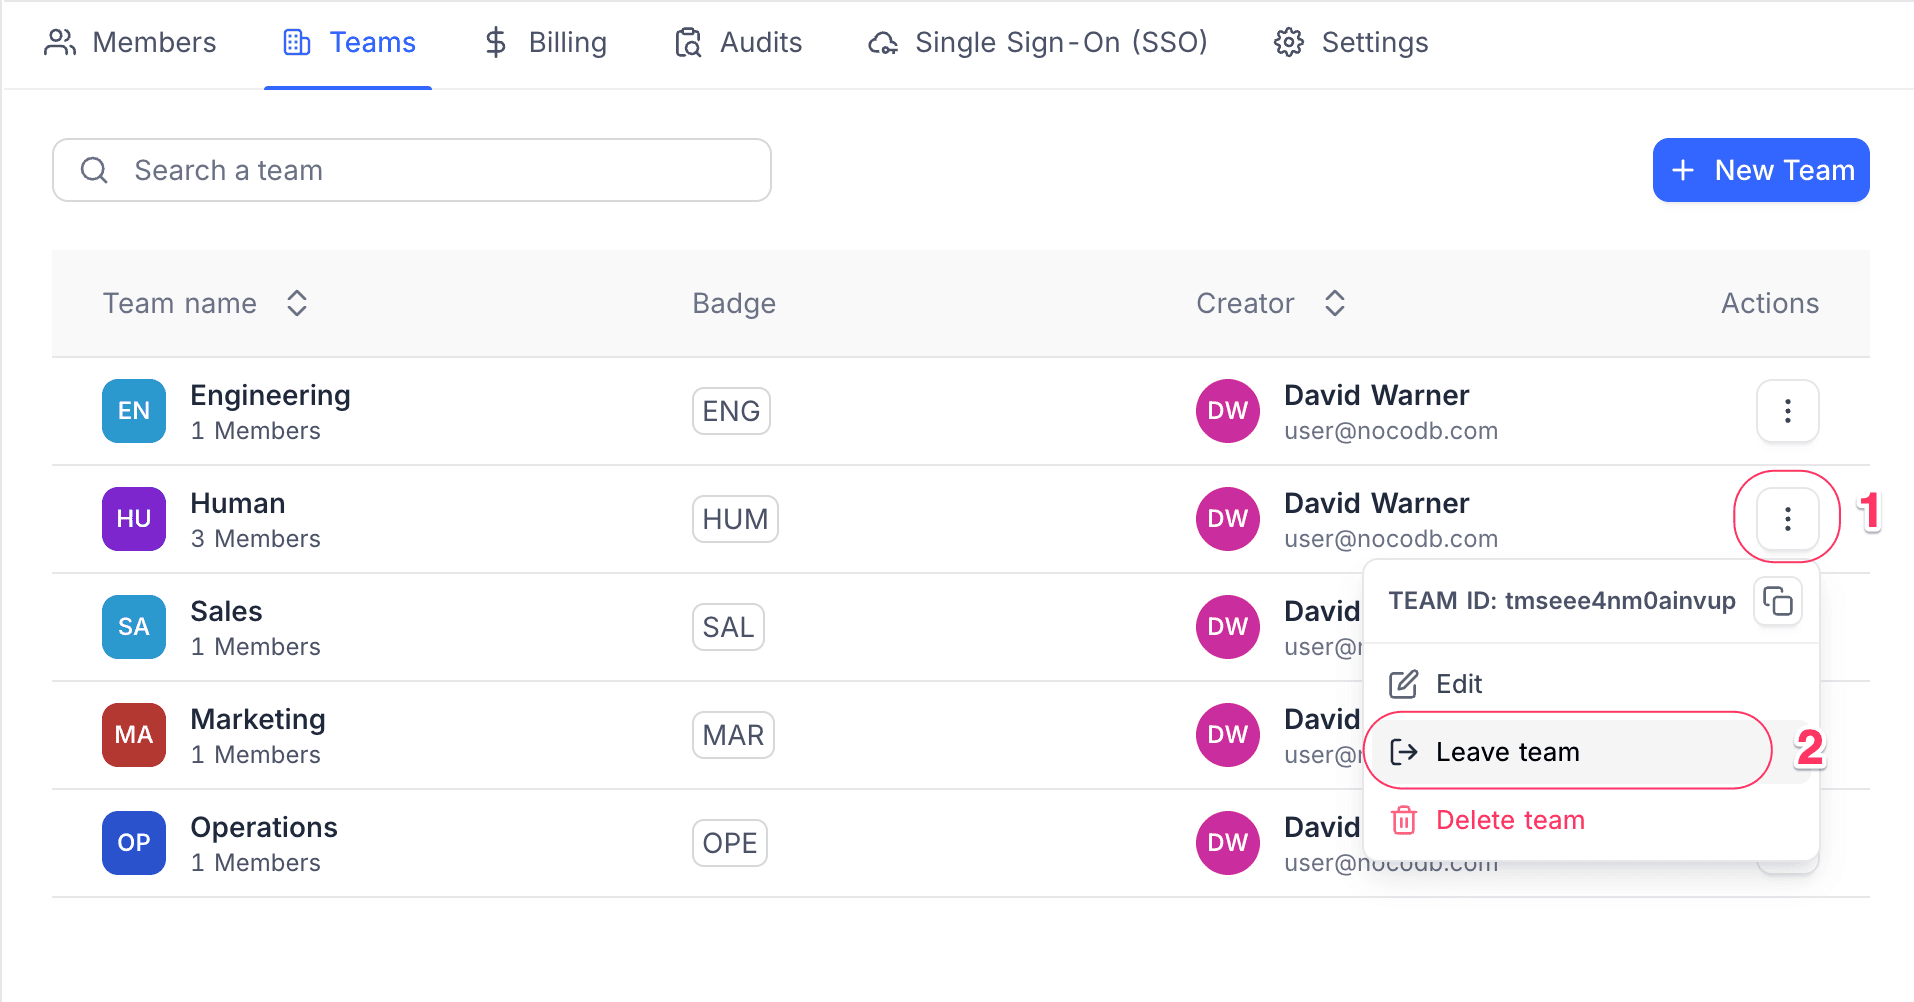Sort the table by Team name

pyautogui.click(x=296, y=304)
